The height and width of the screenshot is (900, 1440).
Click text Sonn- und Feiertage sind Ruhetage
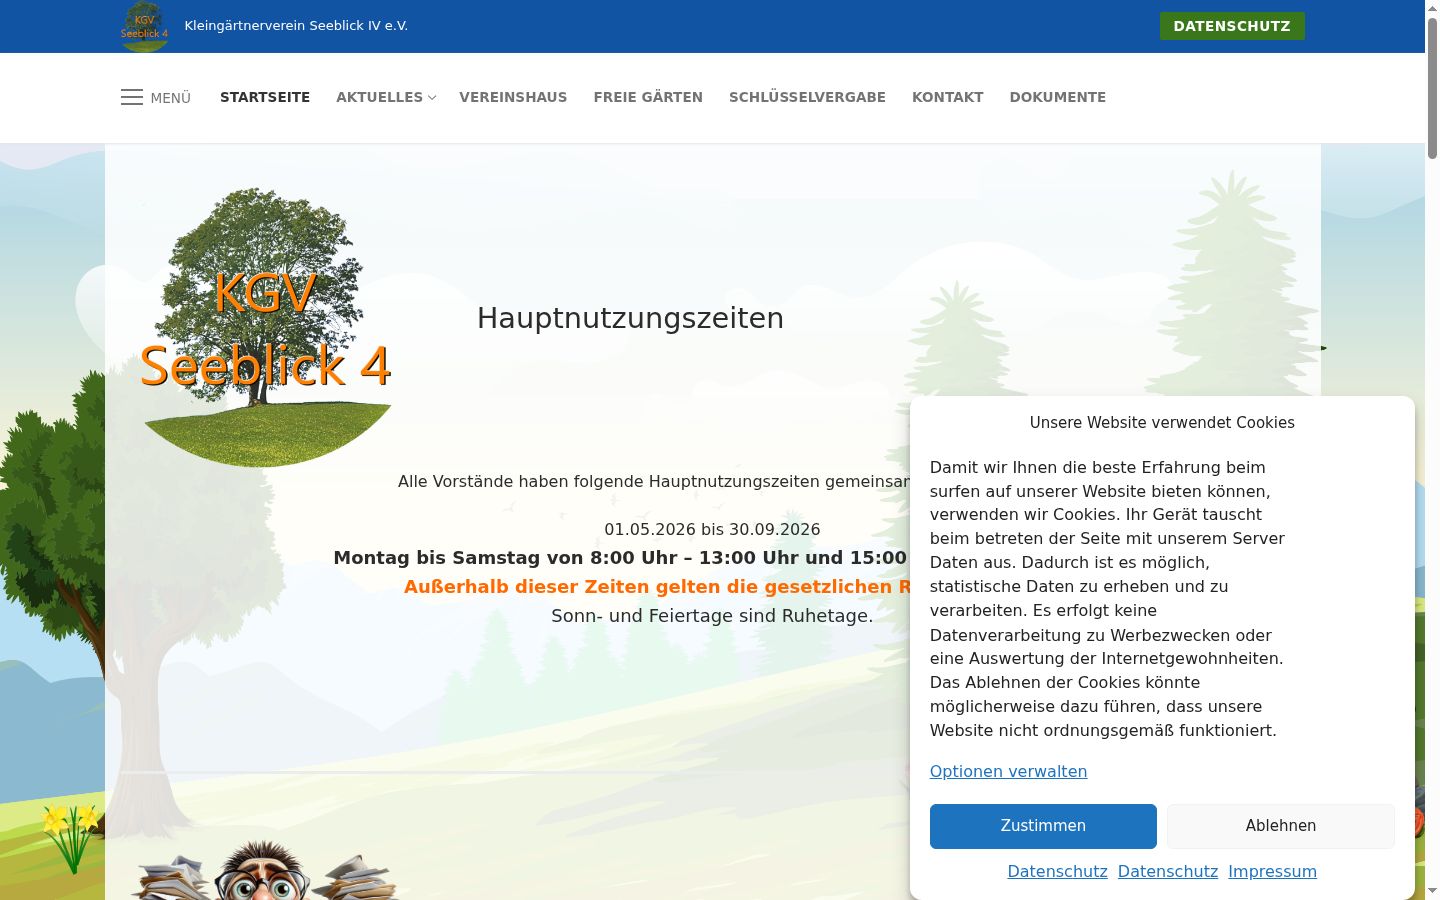(x=712, y=616)
